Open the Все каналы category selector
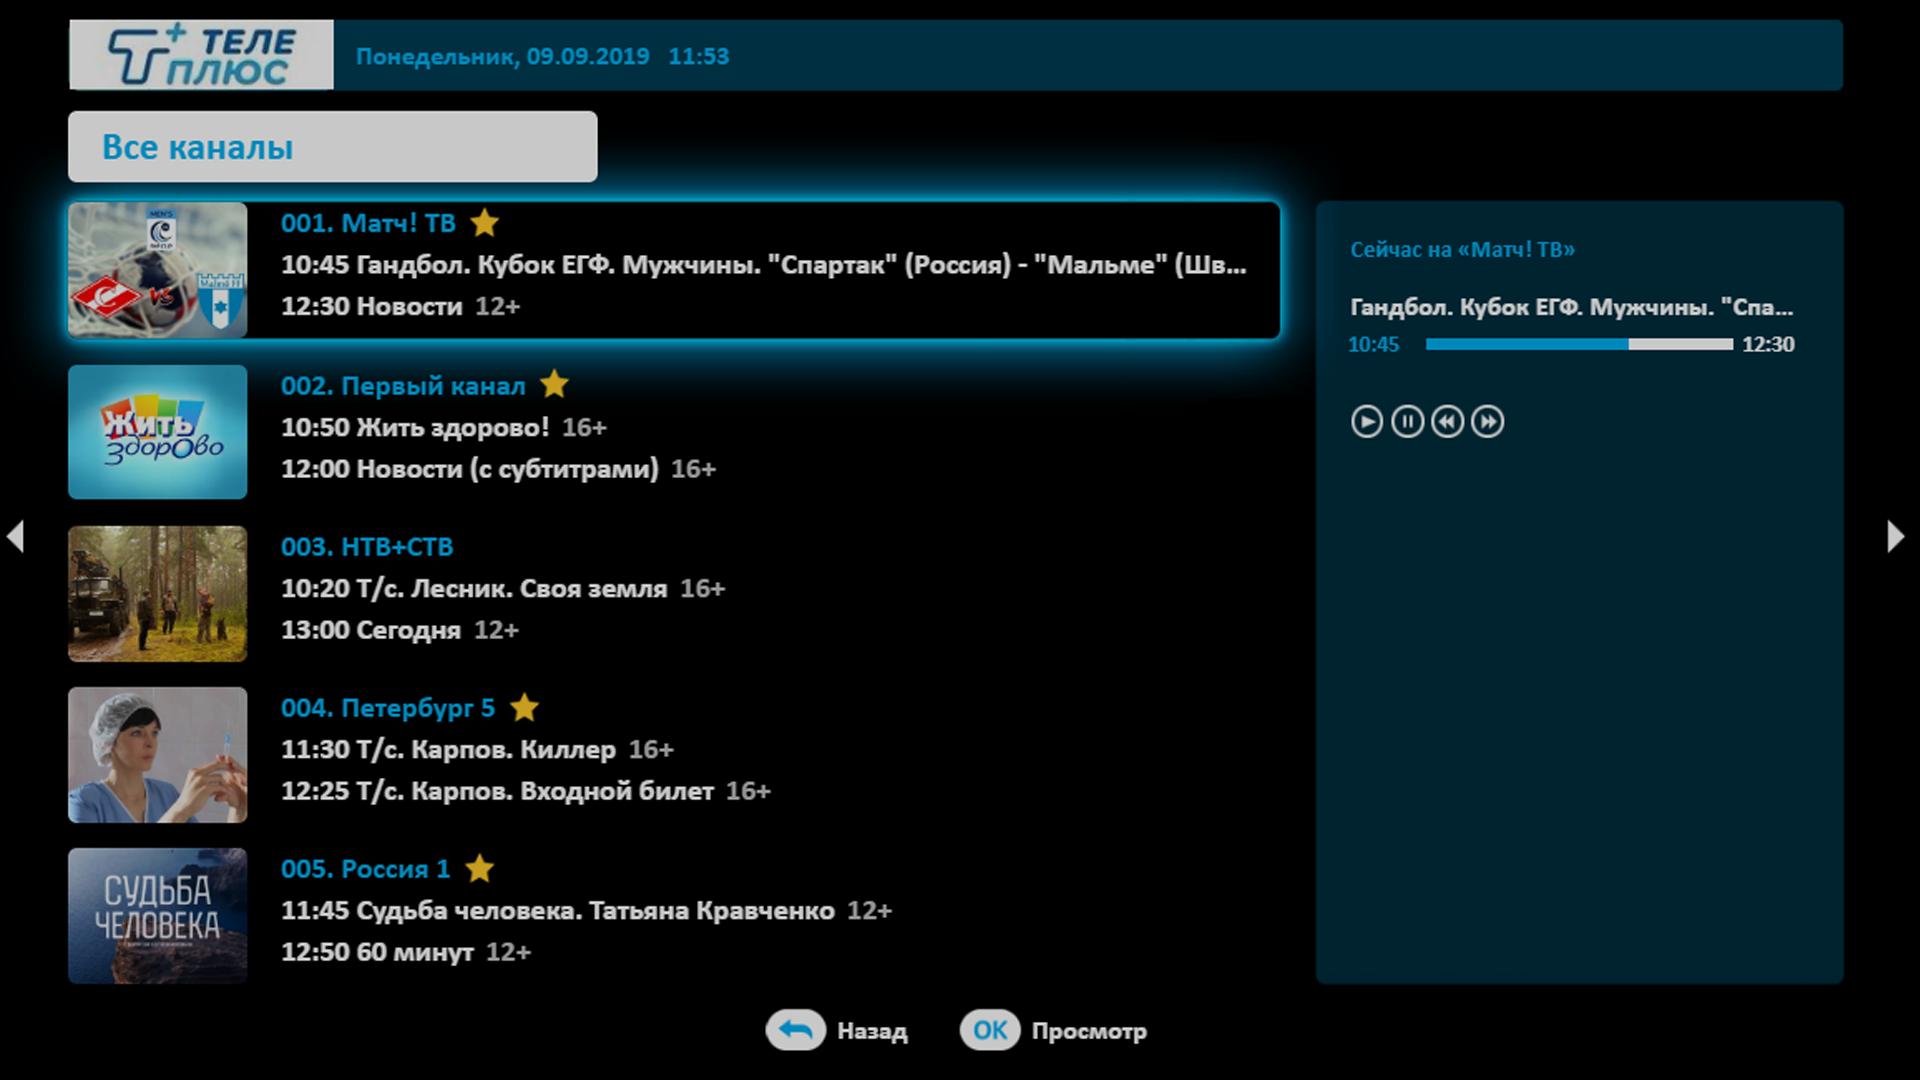The image size is (1920, 1080). point(332,146)
